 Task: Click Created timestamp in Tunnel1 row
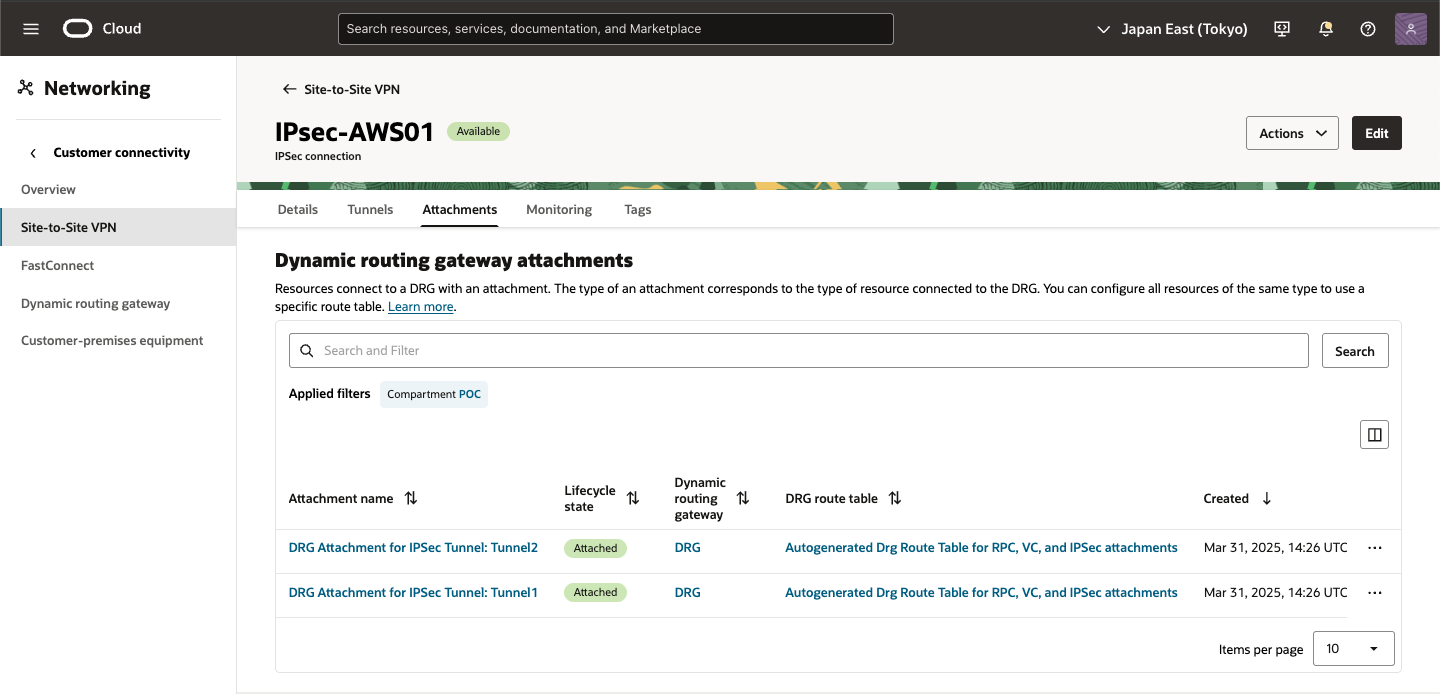(x=1276, y=593)
